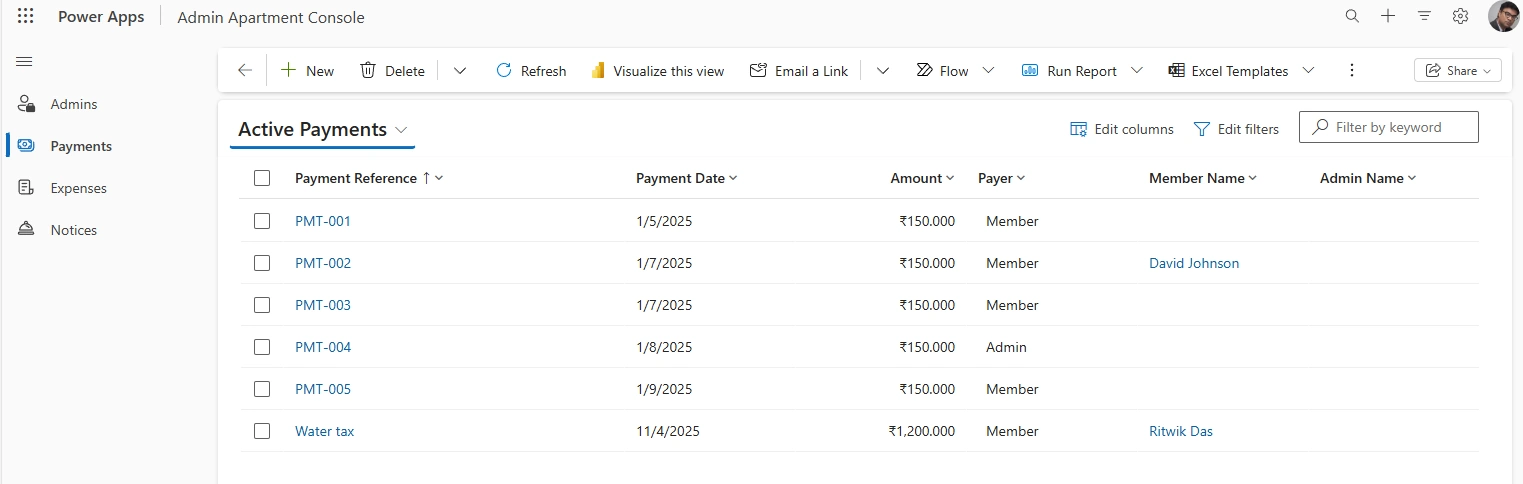Image resolution: width=1523 pixels, height=484 pixels.
Task: Click the Share button
Action: coord(1457,71)
